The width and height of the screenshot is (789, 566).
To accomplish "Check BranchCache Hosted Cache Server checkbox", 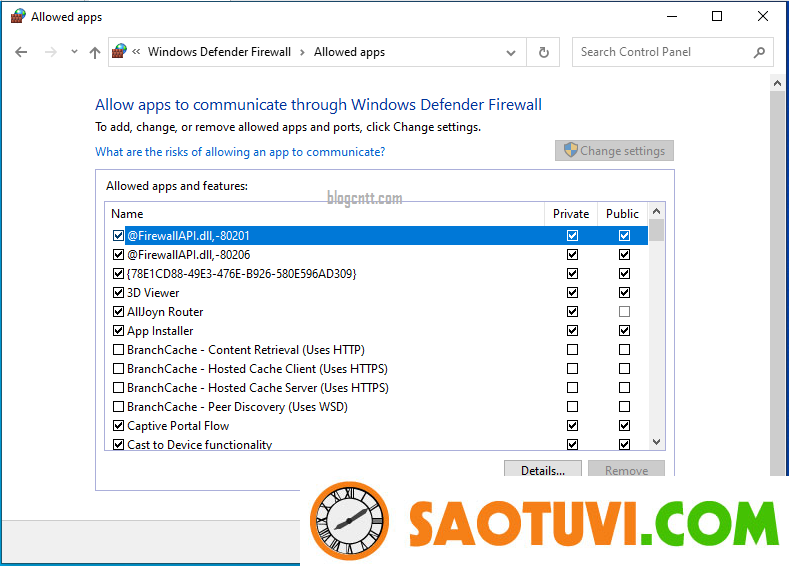I will pyautogui.click(x=118, y=387).
